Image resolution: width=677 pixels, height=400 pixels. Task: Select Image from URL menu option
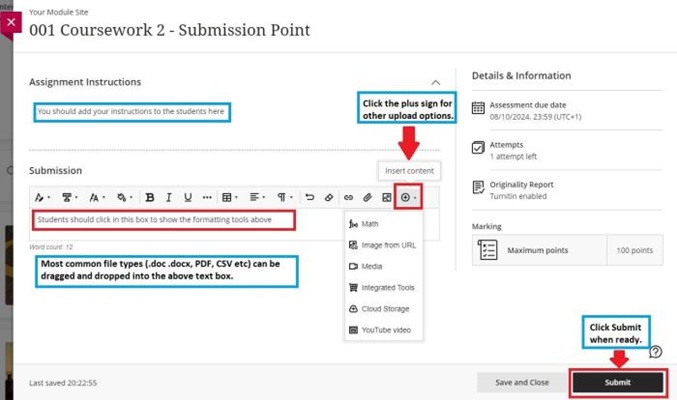pos(383,245)
